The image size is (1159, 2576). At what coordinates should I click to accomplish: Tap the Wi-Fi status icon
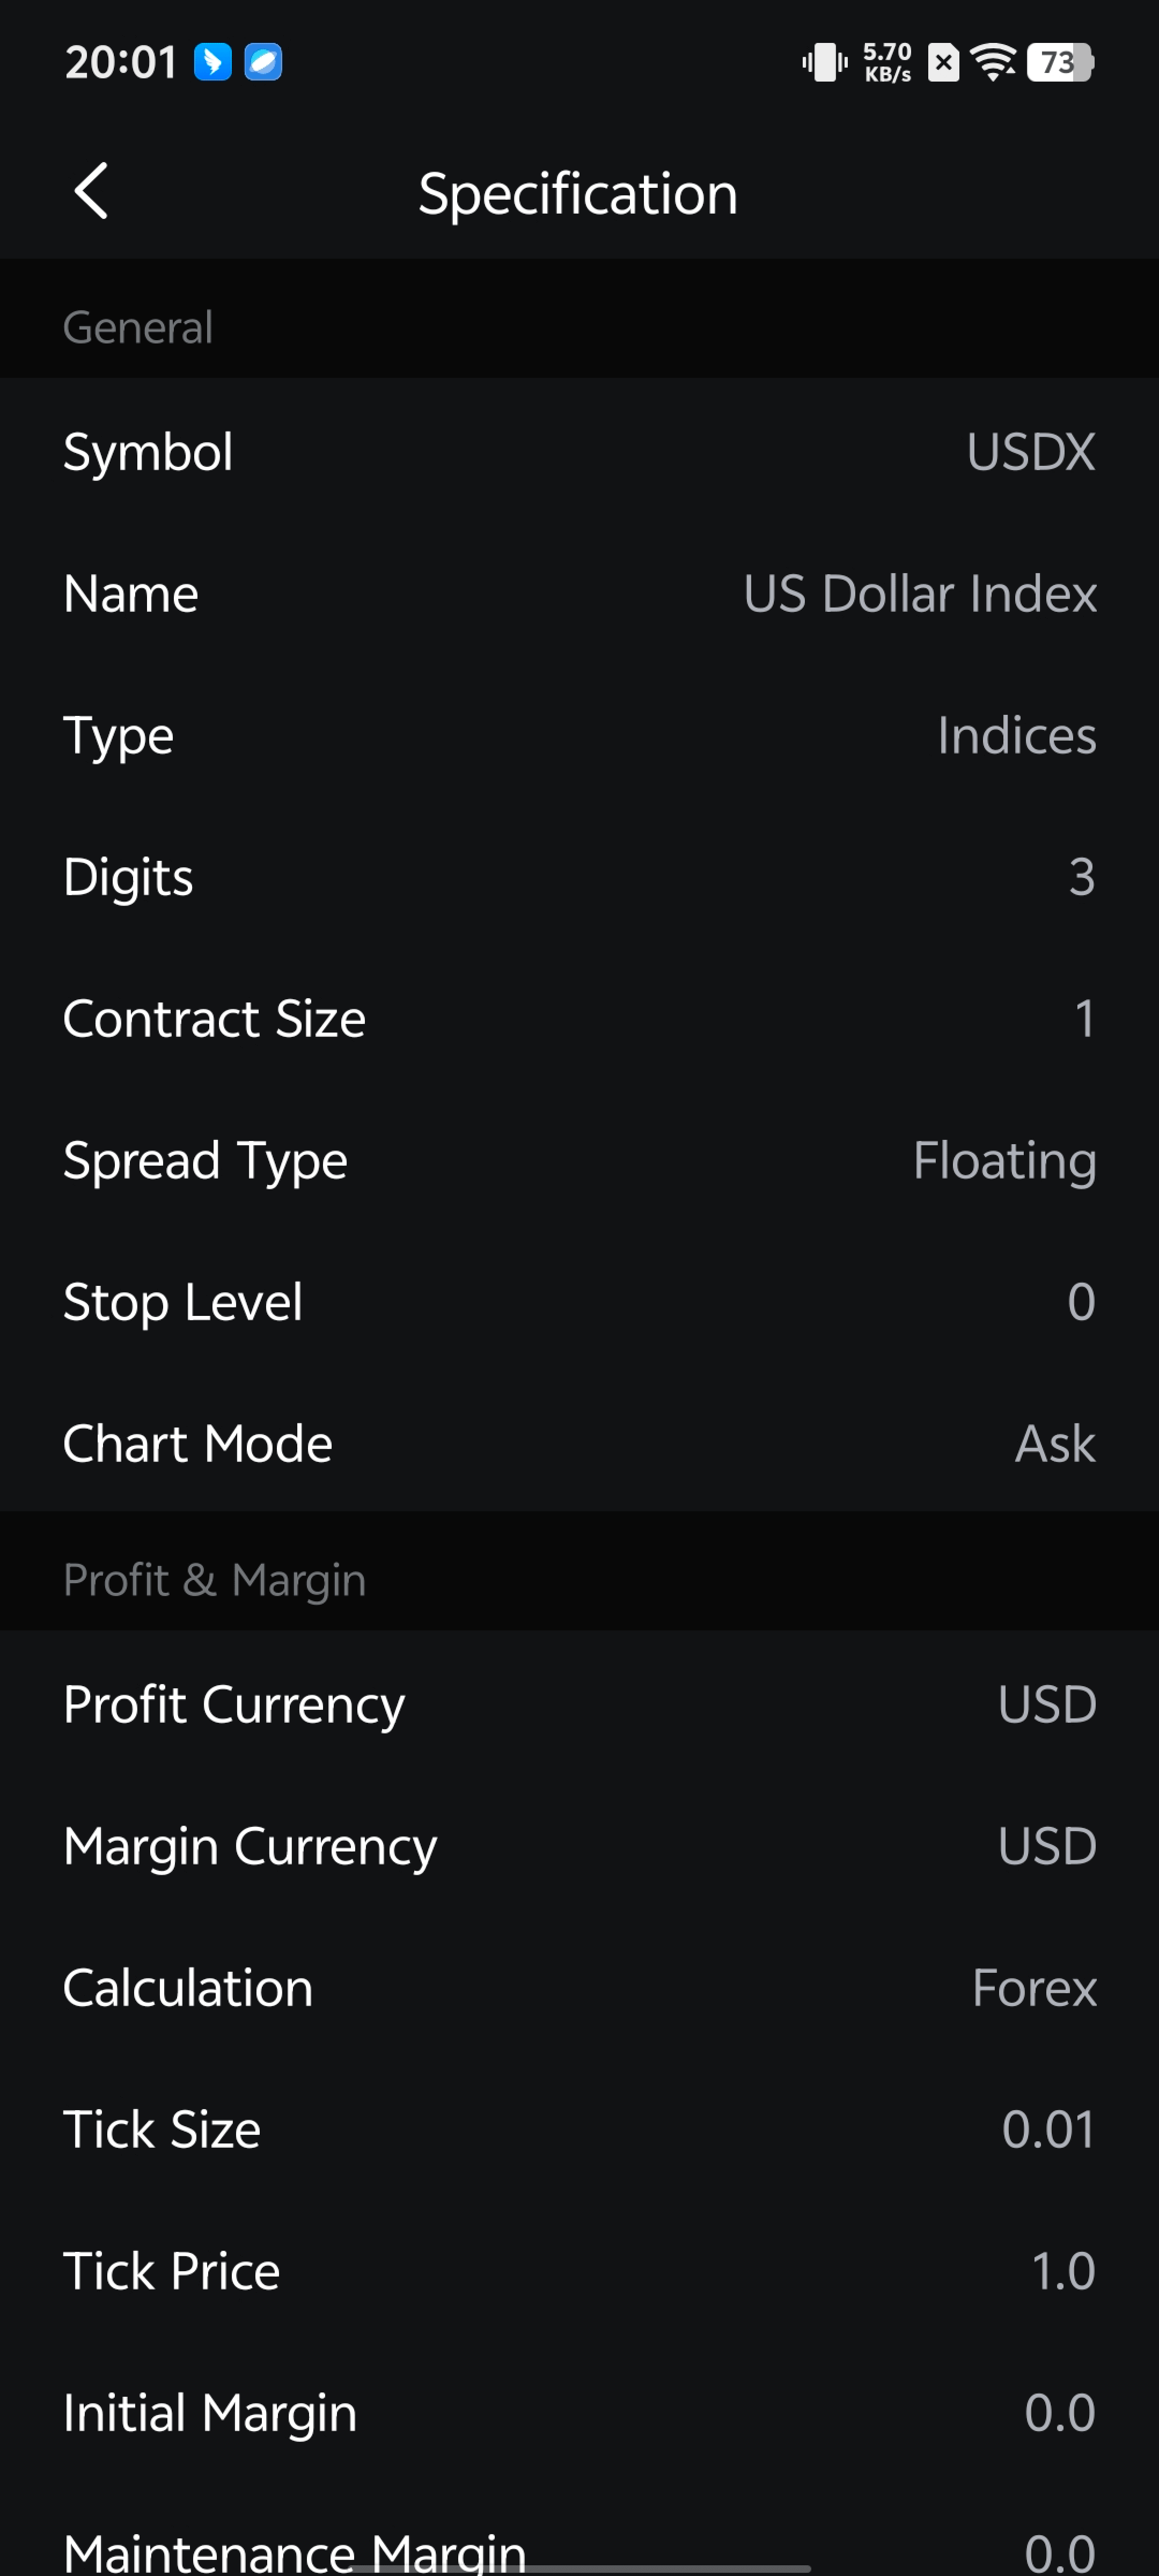click(993, 63)
